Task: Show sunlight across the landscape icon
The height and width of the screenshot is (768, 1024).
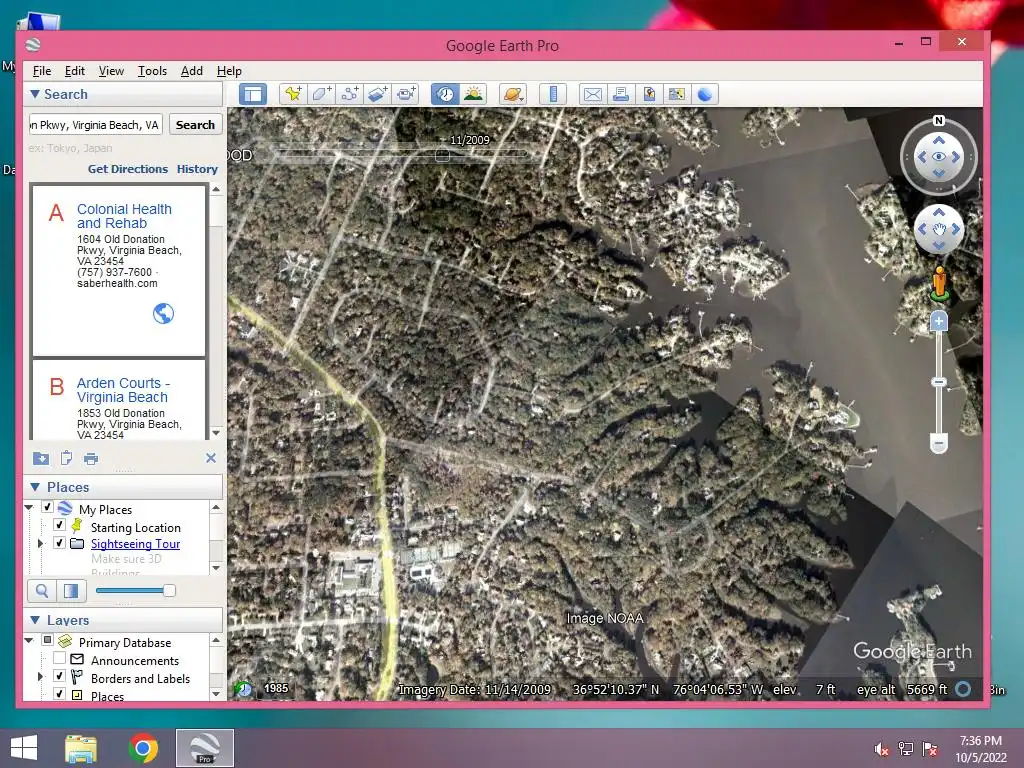Action: coord(473,94)
